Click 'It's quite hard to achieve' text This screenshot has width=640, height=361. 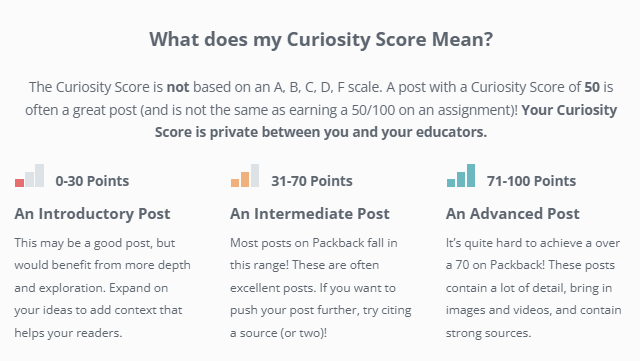(514, 243)
